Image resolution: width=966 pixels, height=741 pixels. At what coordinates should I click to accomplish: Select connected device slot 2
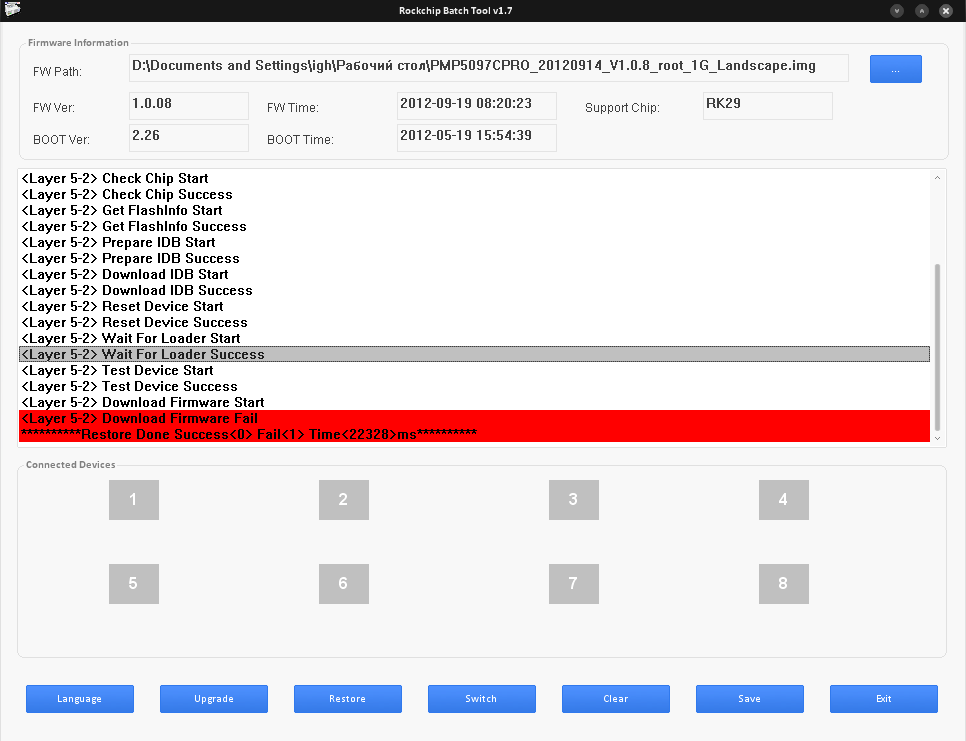344,500
